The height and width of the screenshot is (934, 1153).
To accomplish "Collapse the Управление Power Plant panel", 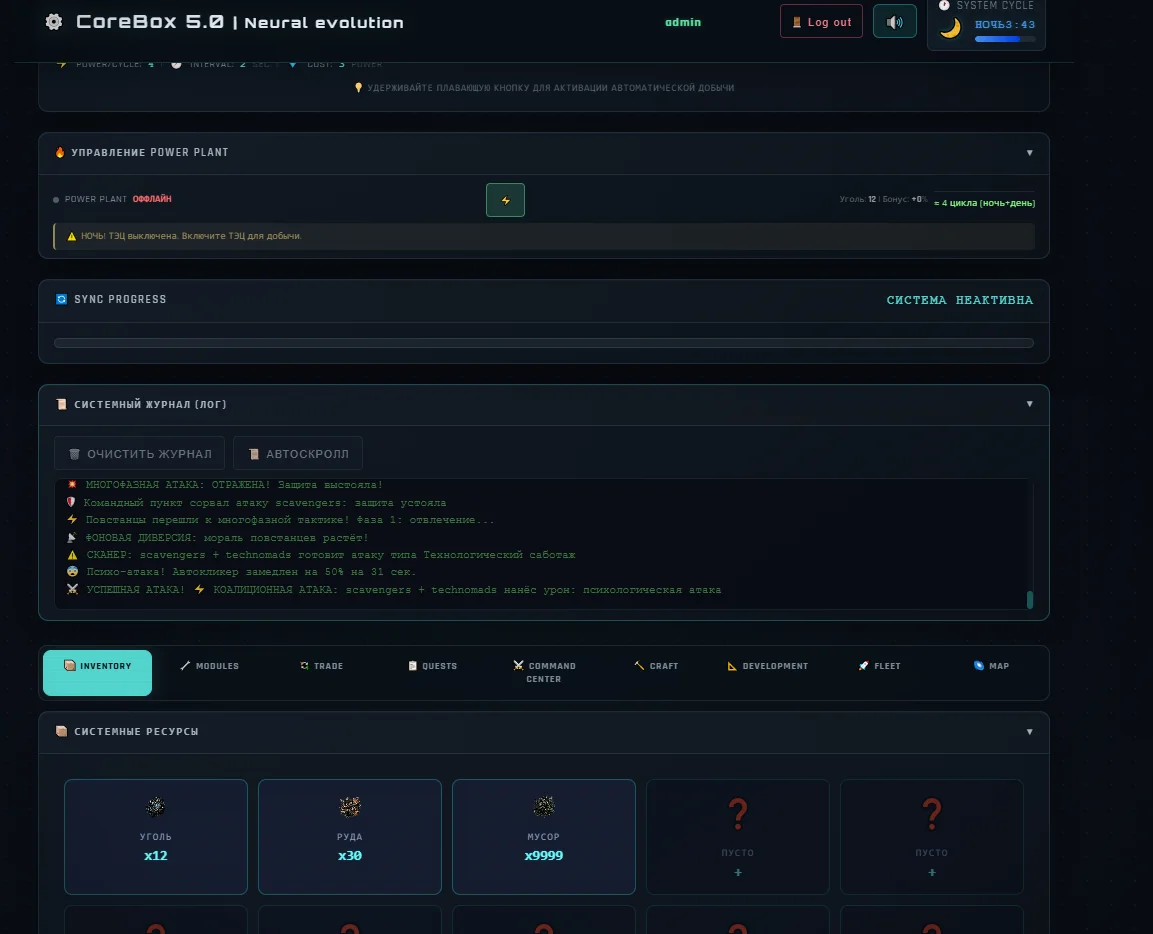I will tap(1029, 153).
